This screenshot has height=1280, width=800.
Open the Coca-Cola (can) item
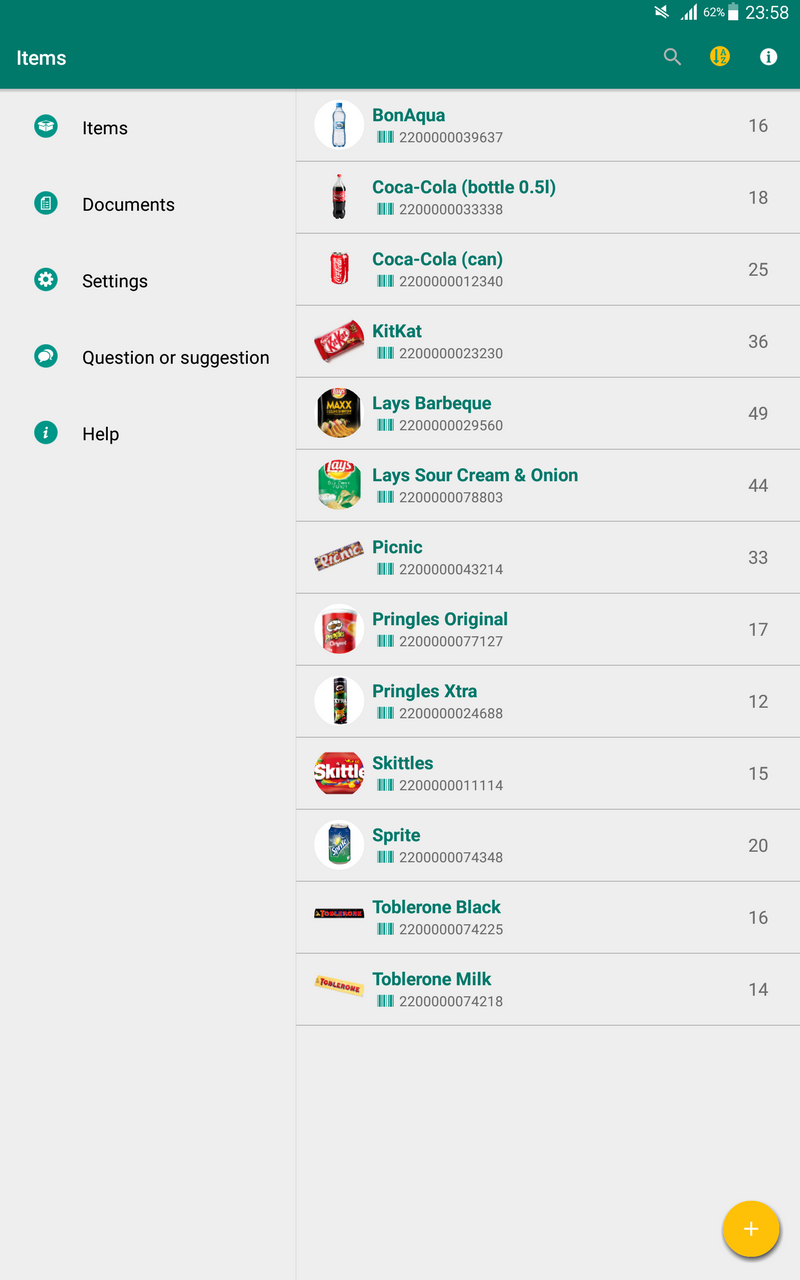coord(437,260)
